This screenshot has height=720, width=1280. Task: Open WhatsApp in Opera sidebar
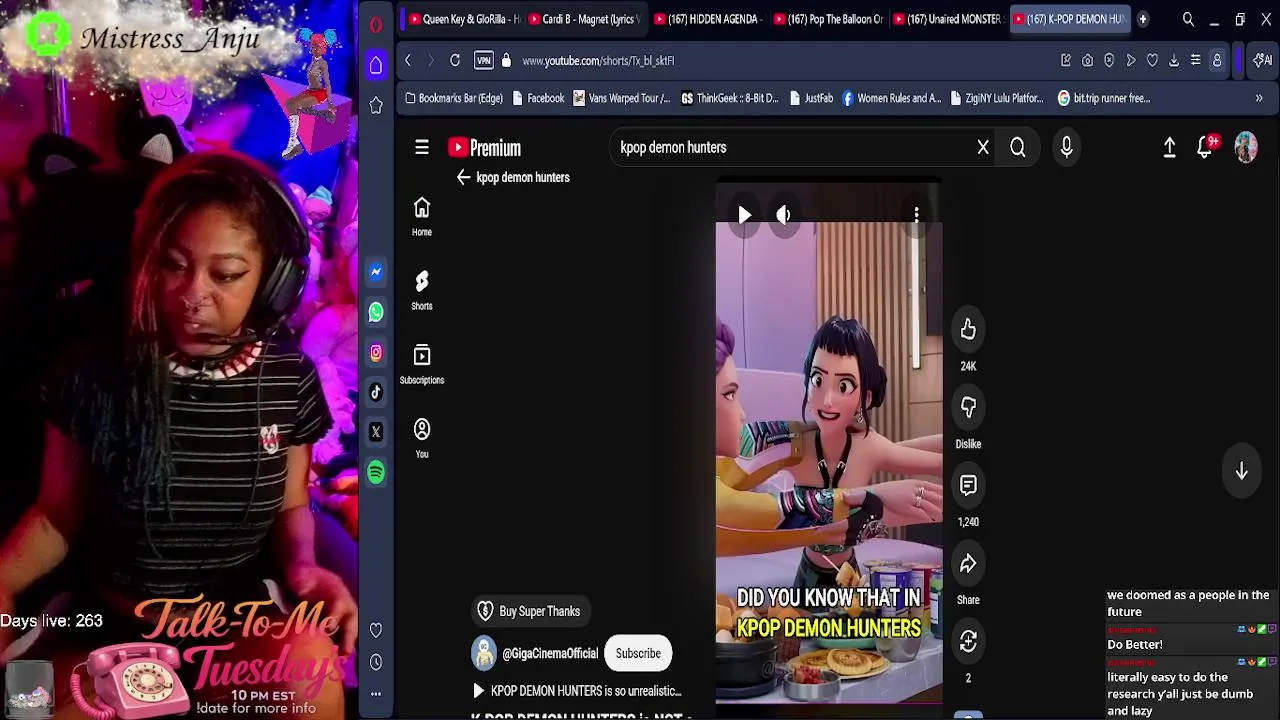[376, 312]
